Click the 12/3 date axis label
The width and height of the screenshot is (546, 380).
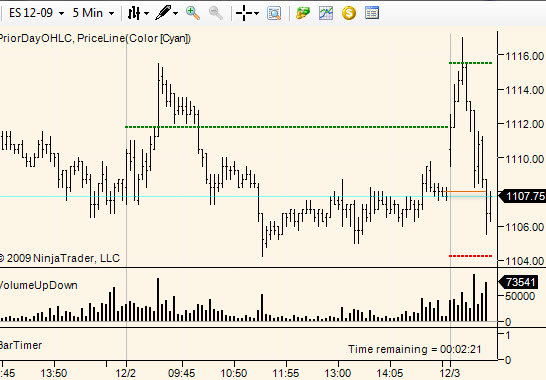(450, 373)
